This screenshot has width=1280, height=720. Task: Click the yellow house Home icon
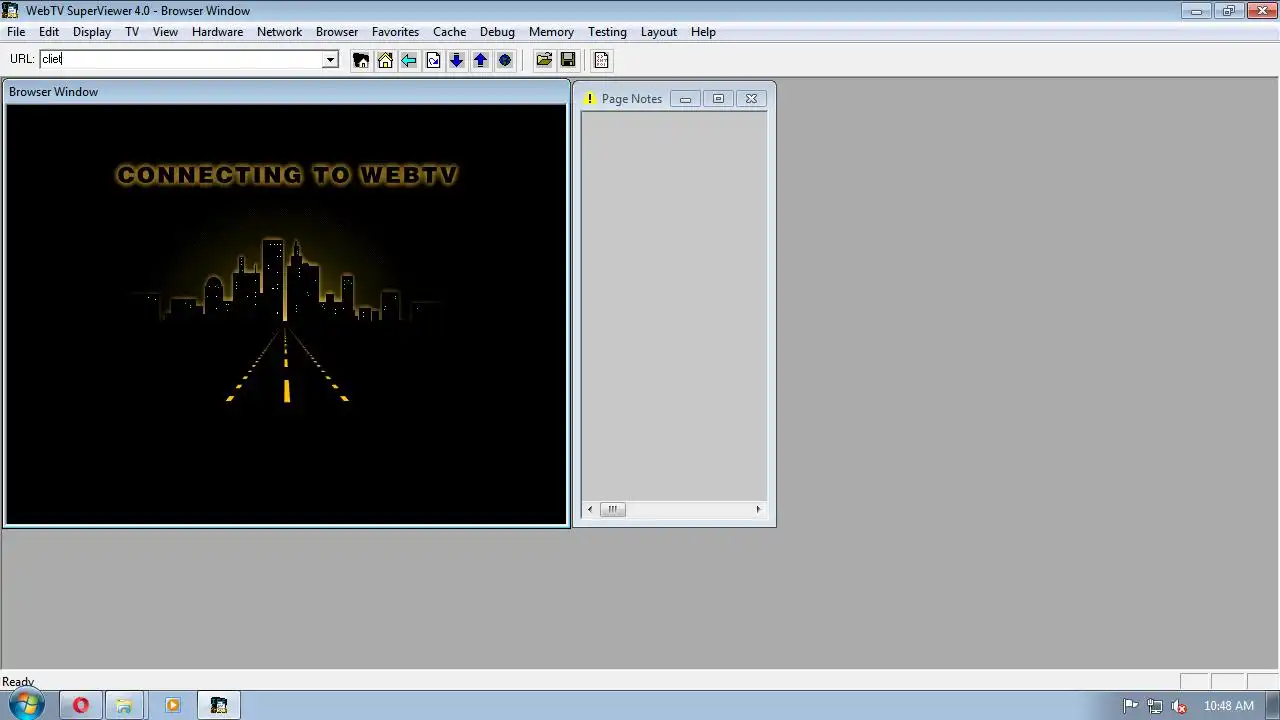385,60
